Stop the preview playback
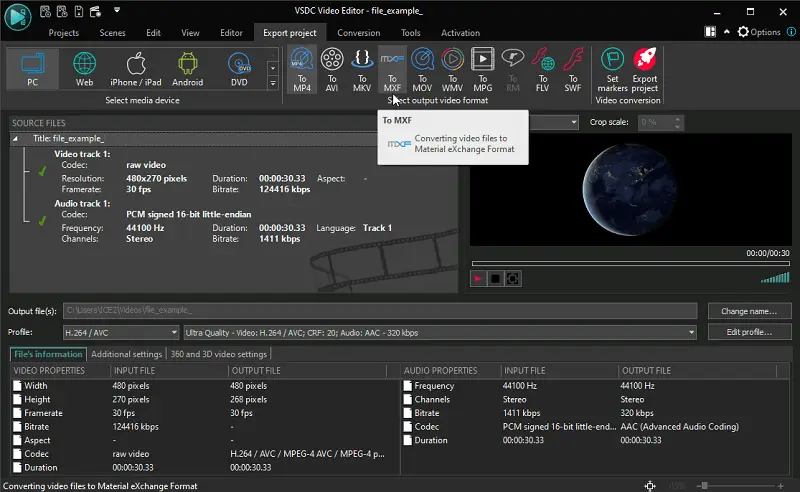 (x=495, y=279)
